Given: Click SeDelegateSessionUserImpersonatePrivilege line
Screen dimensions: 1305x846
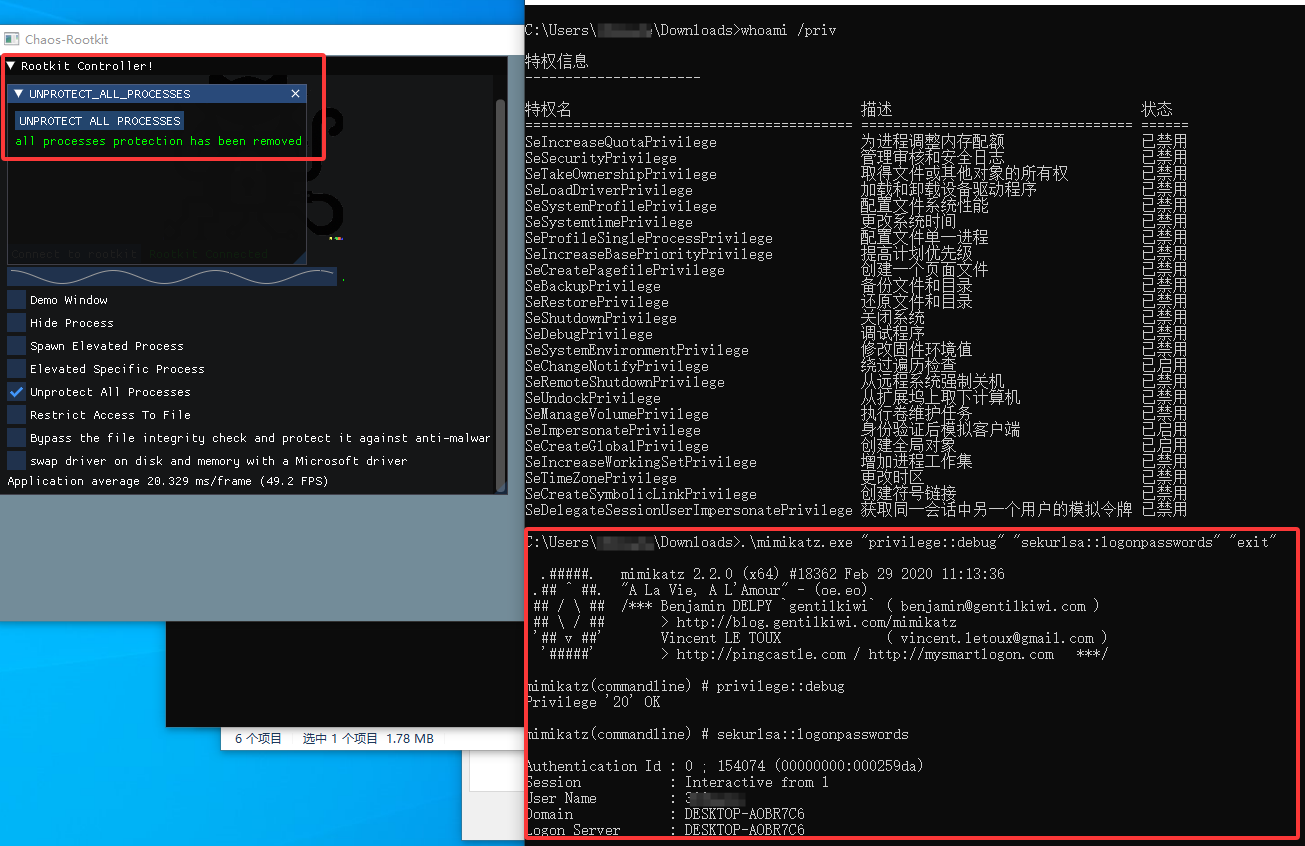Looking at the screenshot, I should [x=689, y=510].
